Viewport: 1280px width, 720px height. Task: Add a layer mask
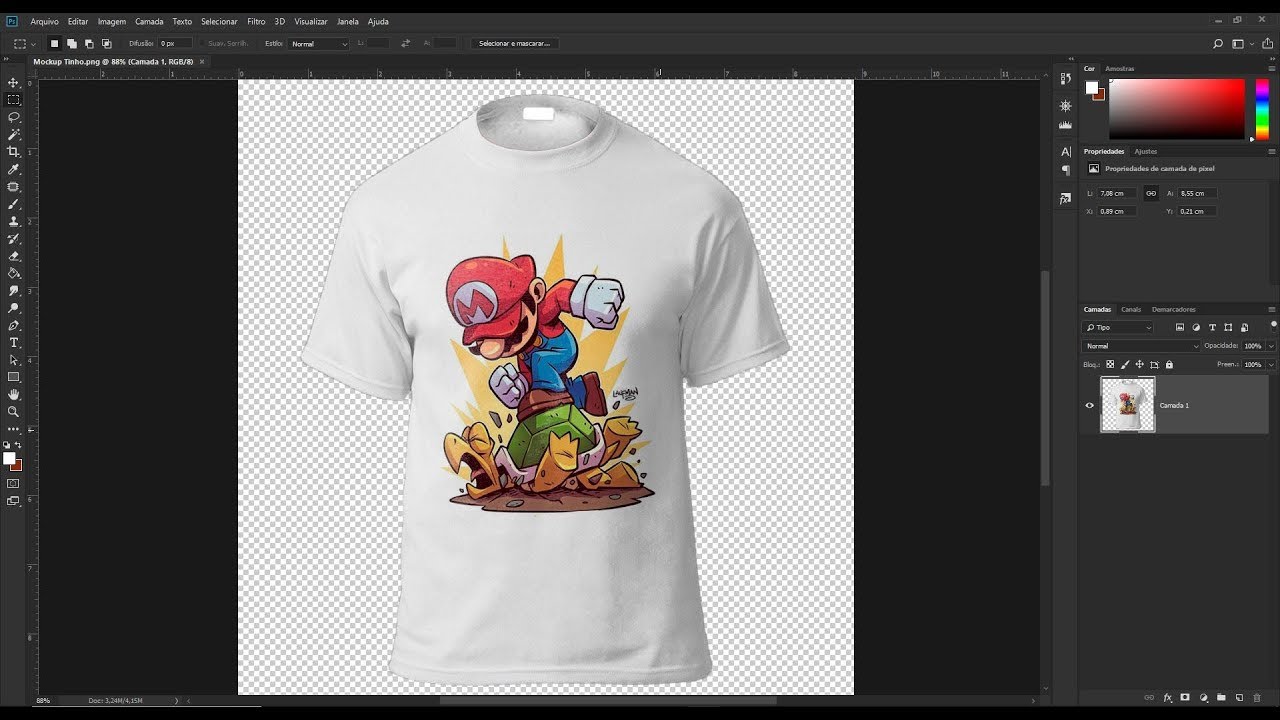pos(1185,697)
